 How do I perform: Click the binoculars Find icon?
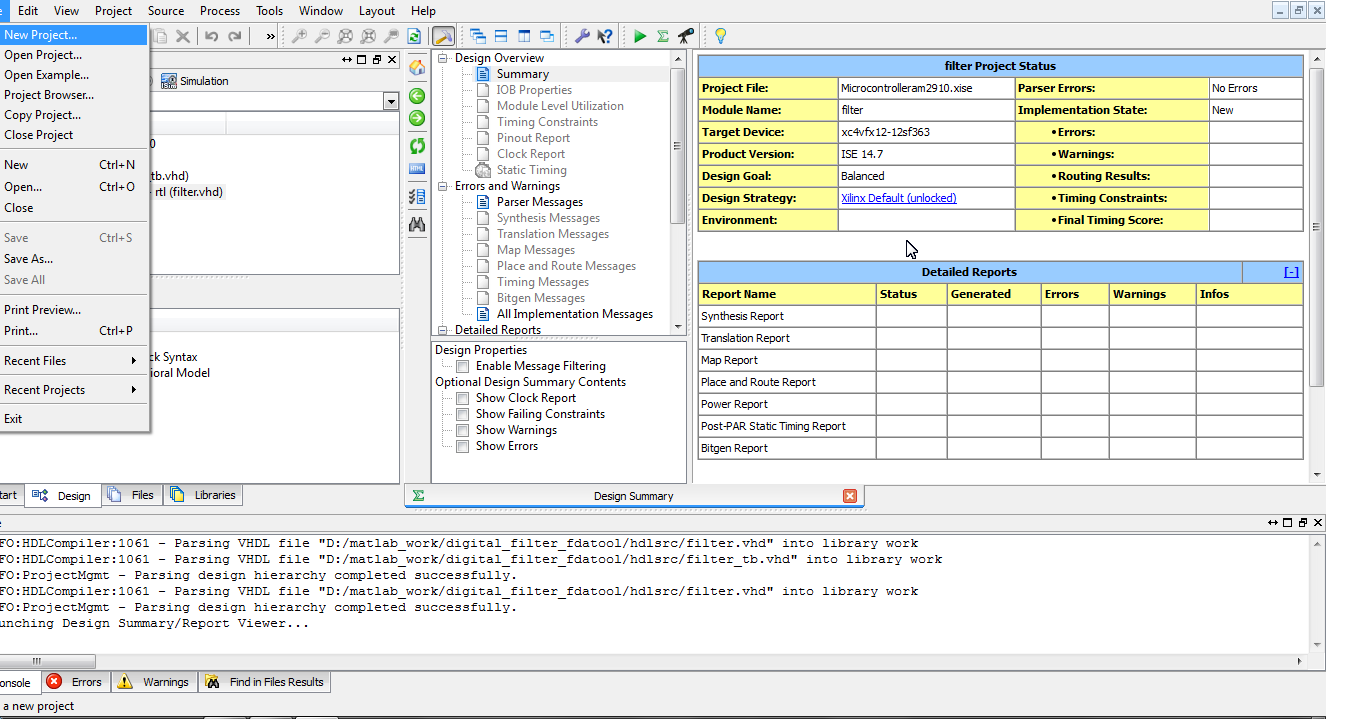click(417, 225)
